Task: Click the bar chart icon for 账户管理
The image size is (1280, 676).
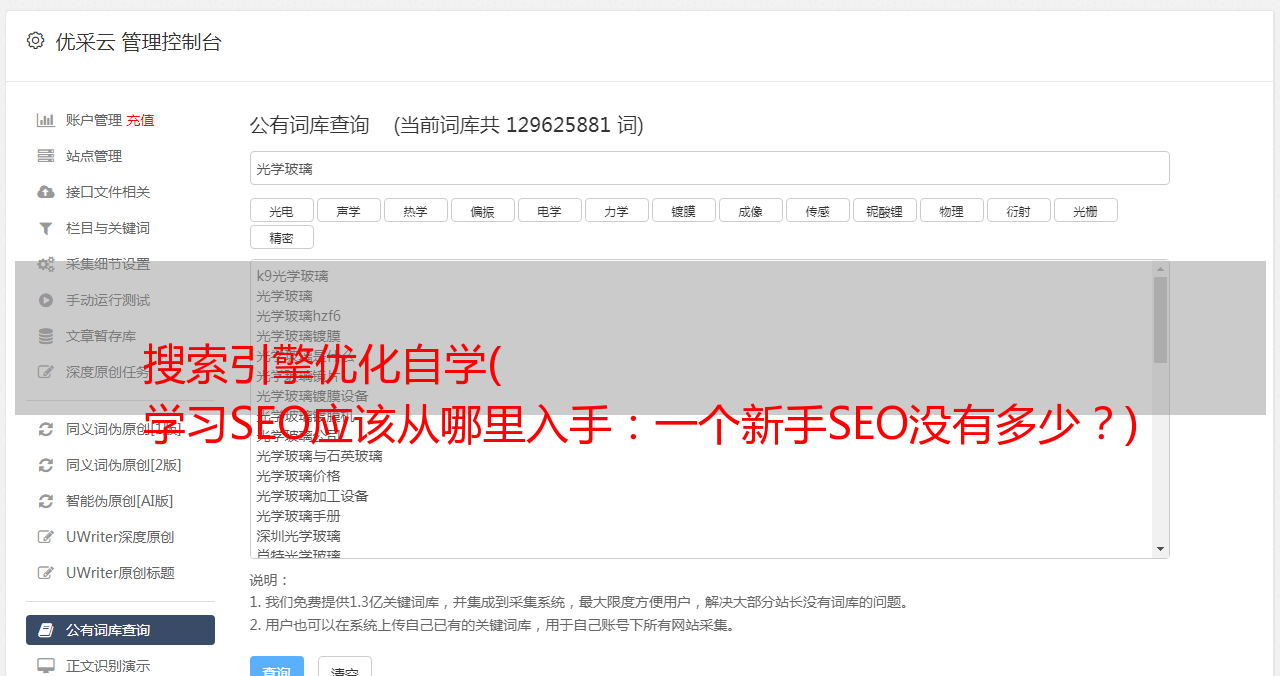Action: [x=46, y=120]
